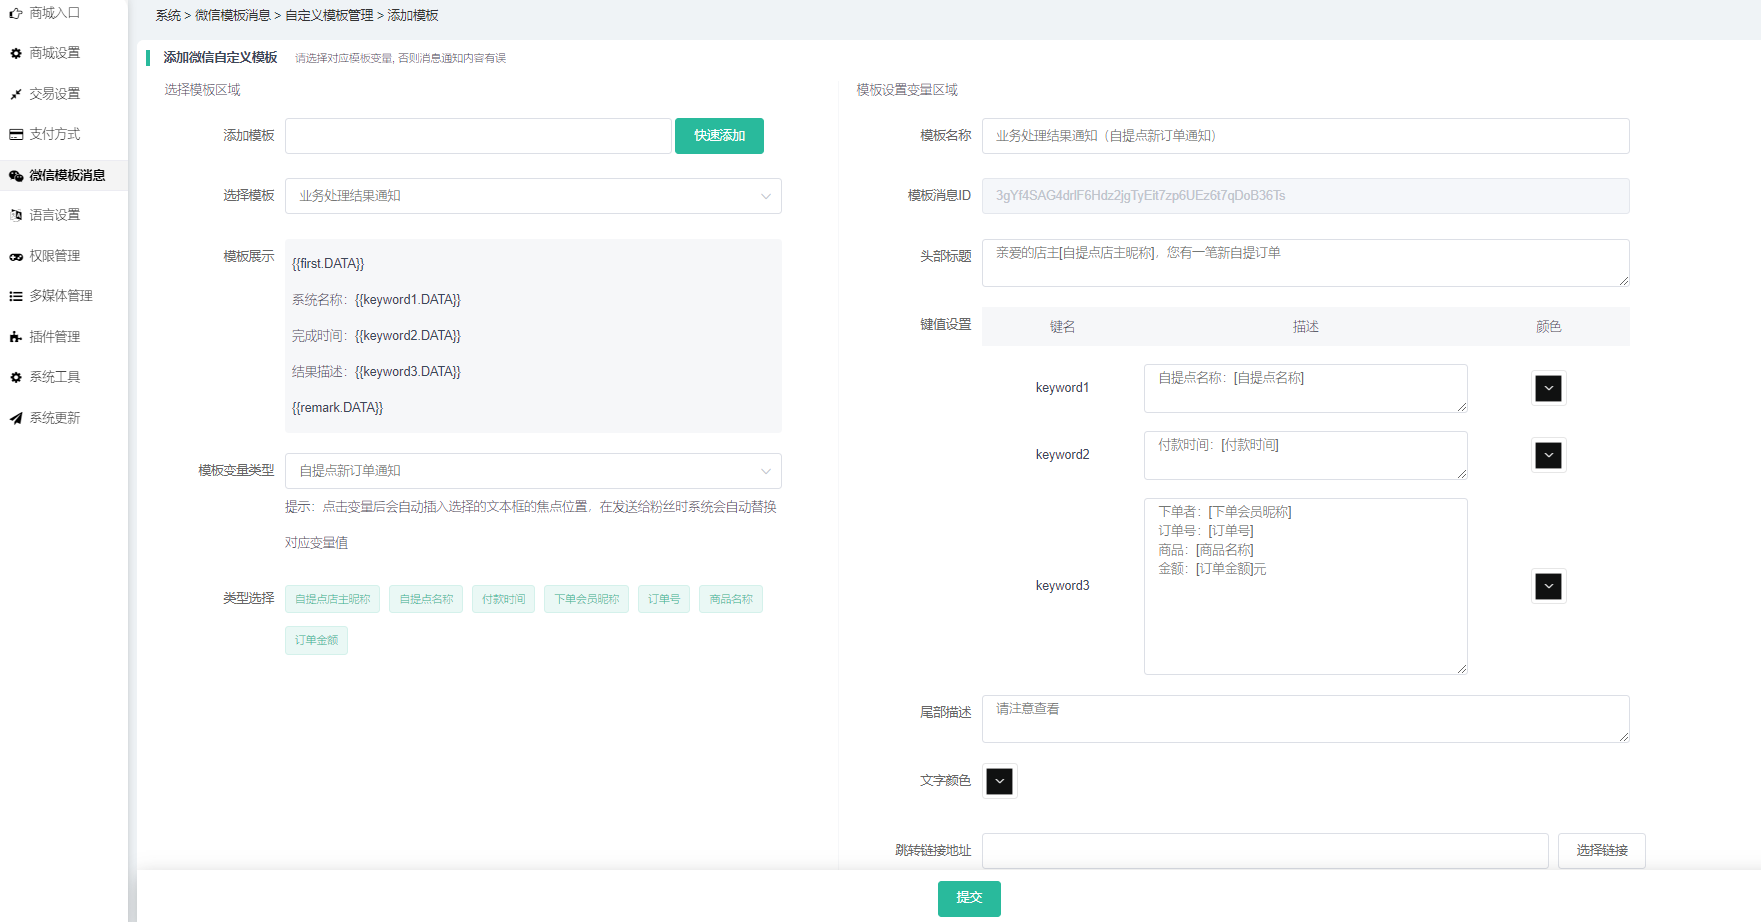Click the 交易设置 sidebar icon
The height and width of the screenshot is (922, 1761).
pyautogui.click(x=16, y=94)
